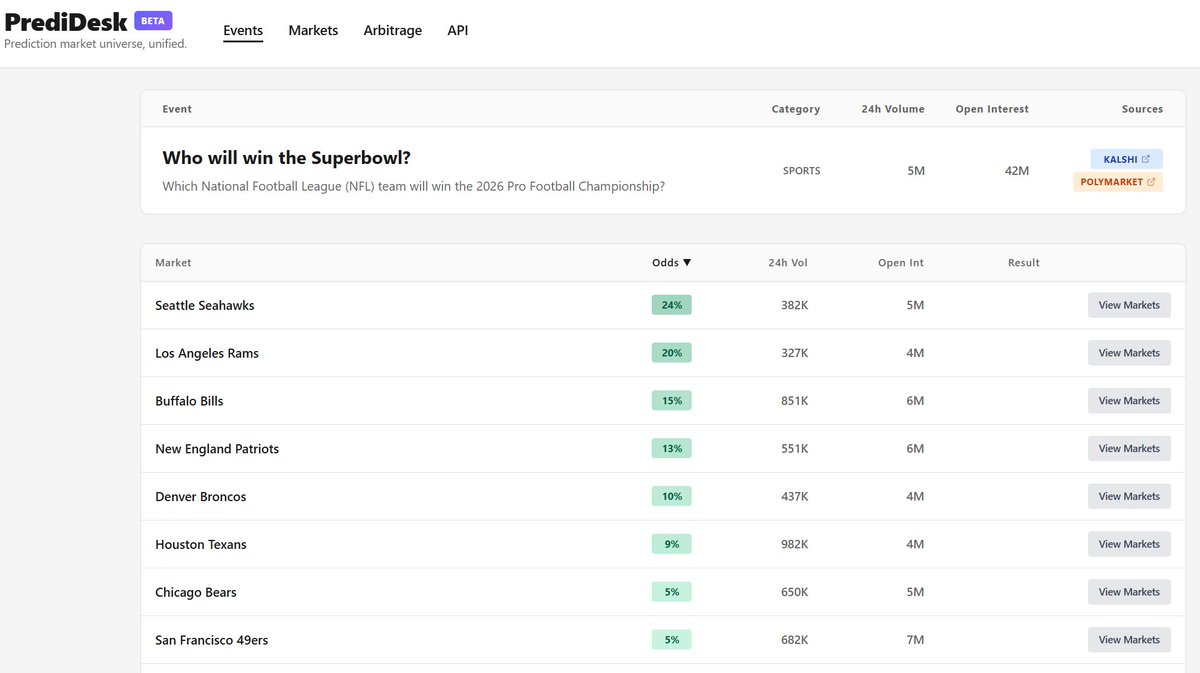Click the Result column header

coord(1024,263)
